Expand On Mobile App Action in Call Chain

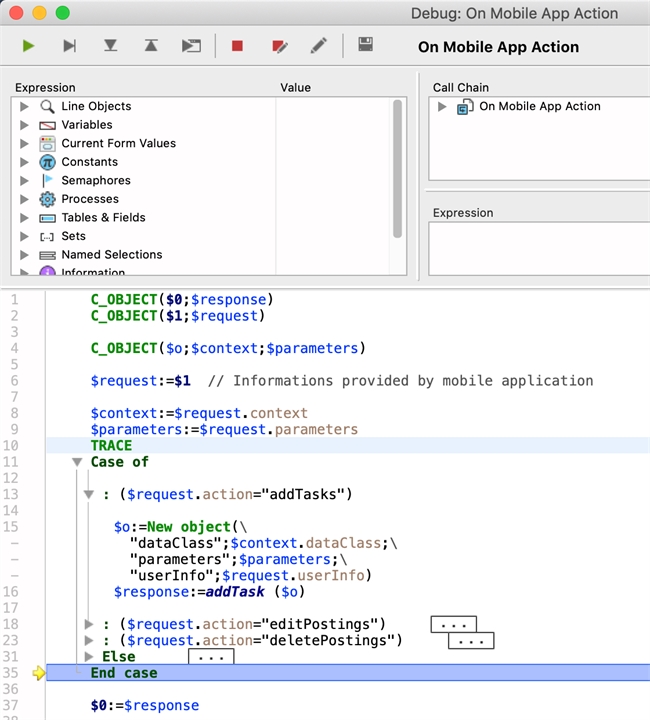click(443, 106)
